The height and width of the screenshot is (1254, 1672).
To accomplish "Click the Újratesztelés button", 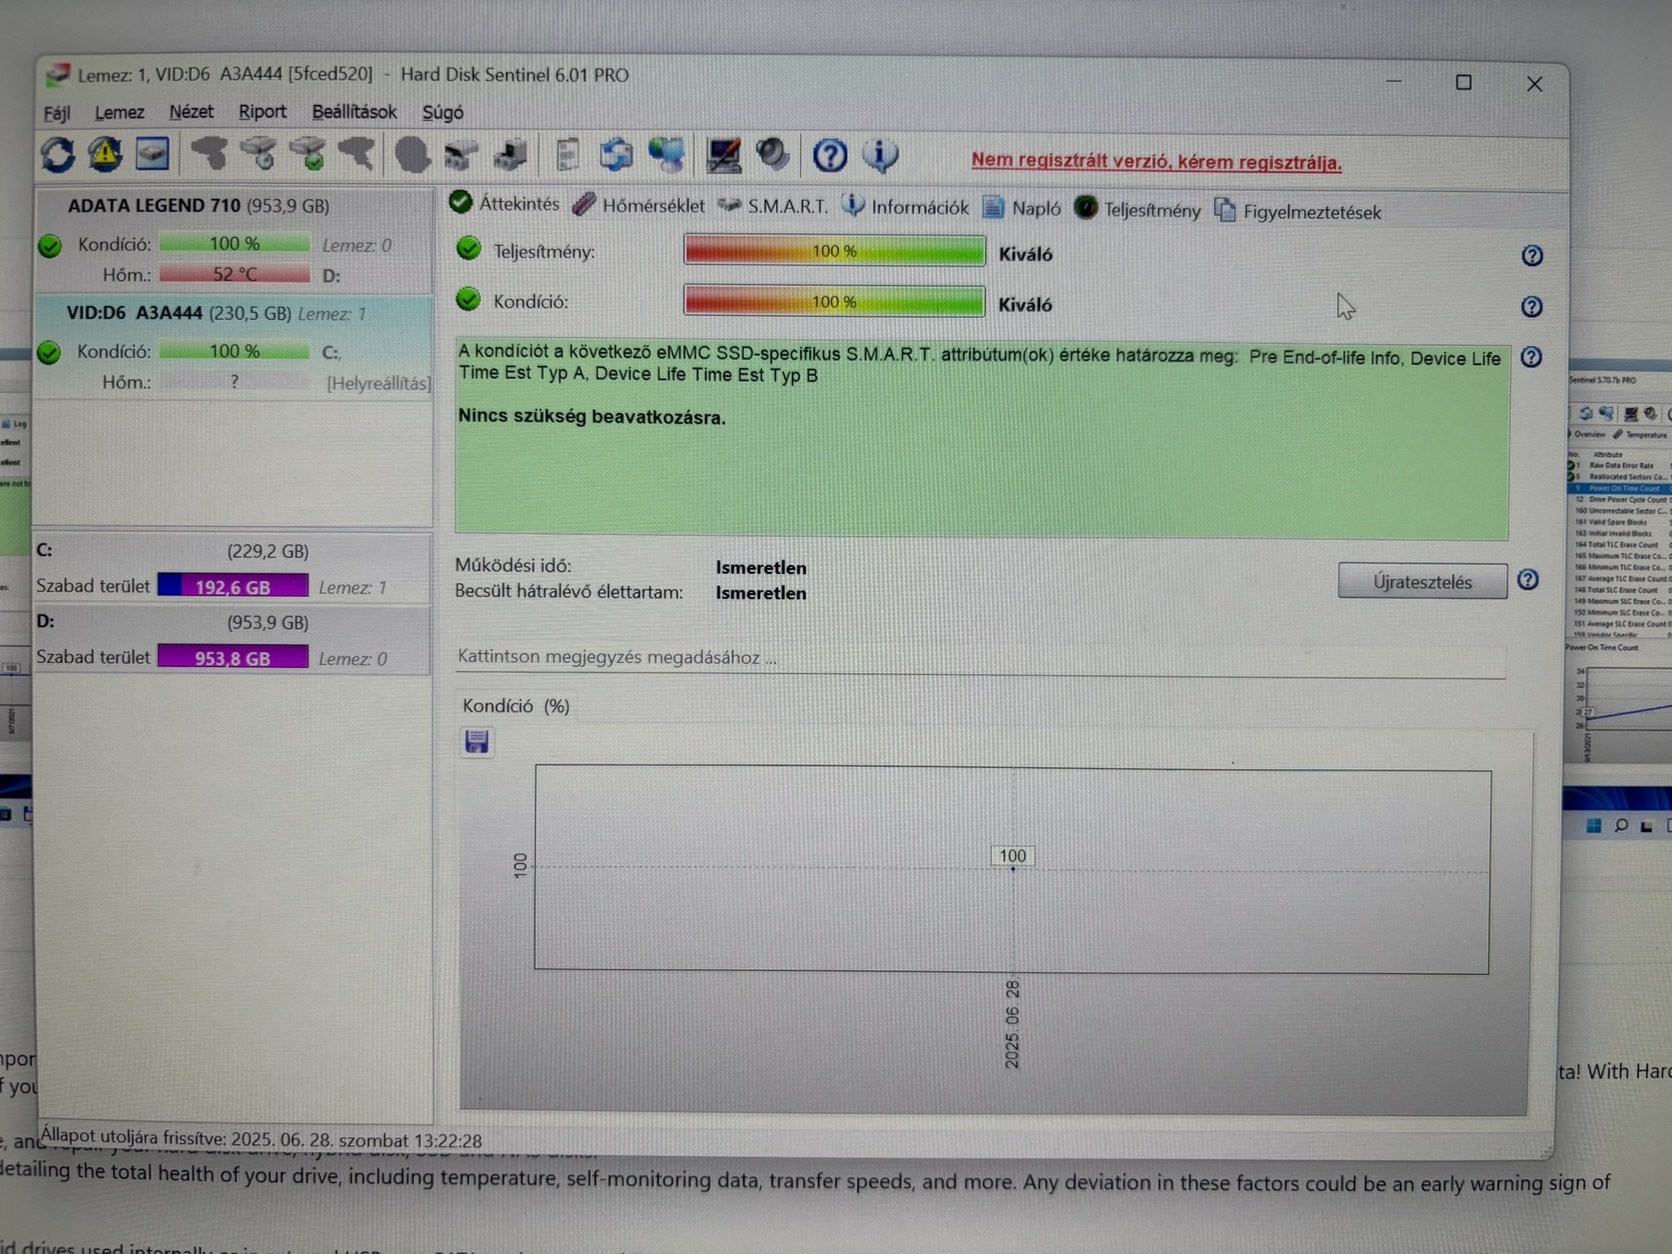I will pos(1422,581).
